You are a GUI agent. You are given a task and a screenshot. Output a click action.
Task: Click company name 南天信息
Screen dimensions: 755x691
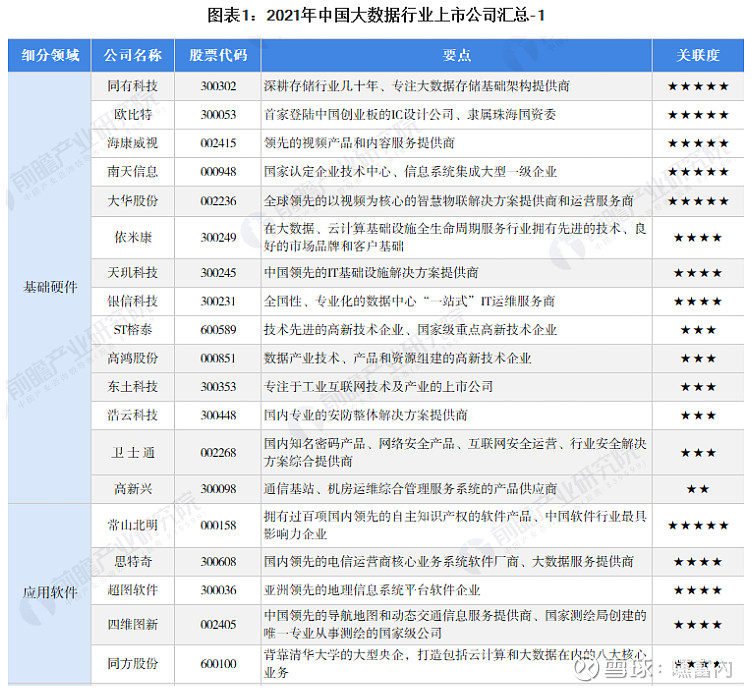coord(133,171)
